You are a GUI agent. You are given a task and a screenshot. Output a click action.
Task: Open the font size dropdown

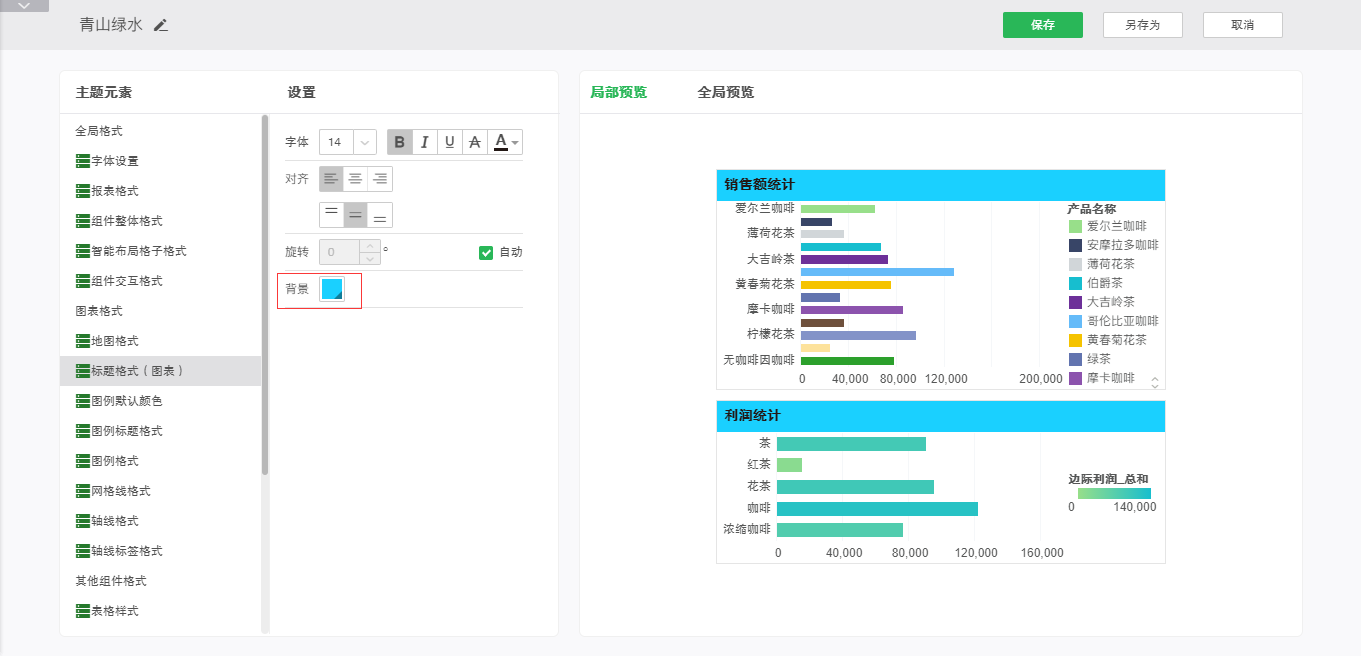coord(364,142)
